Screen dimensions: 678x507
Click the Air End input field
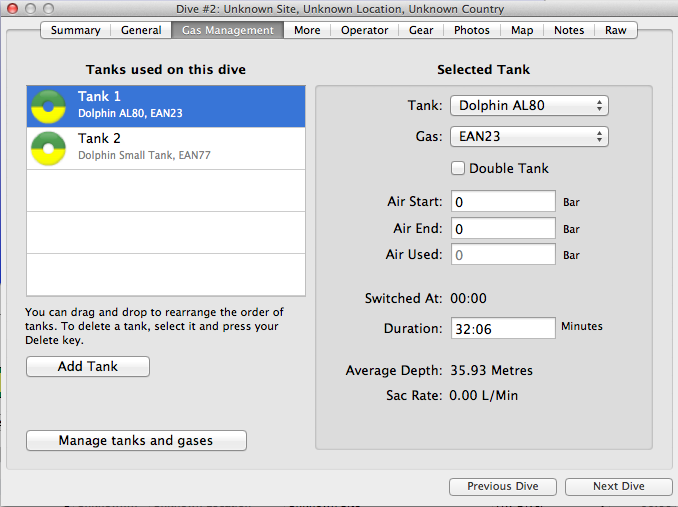pos(503,229)
